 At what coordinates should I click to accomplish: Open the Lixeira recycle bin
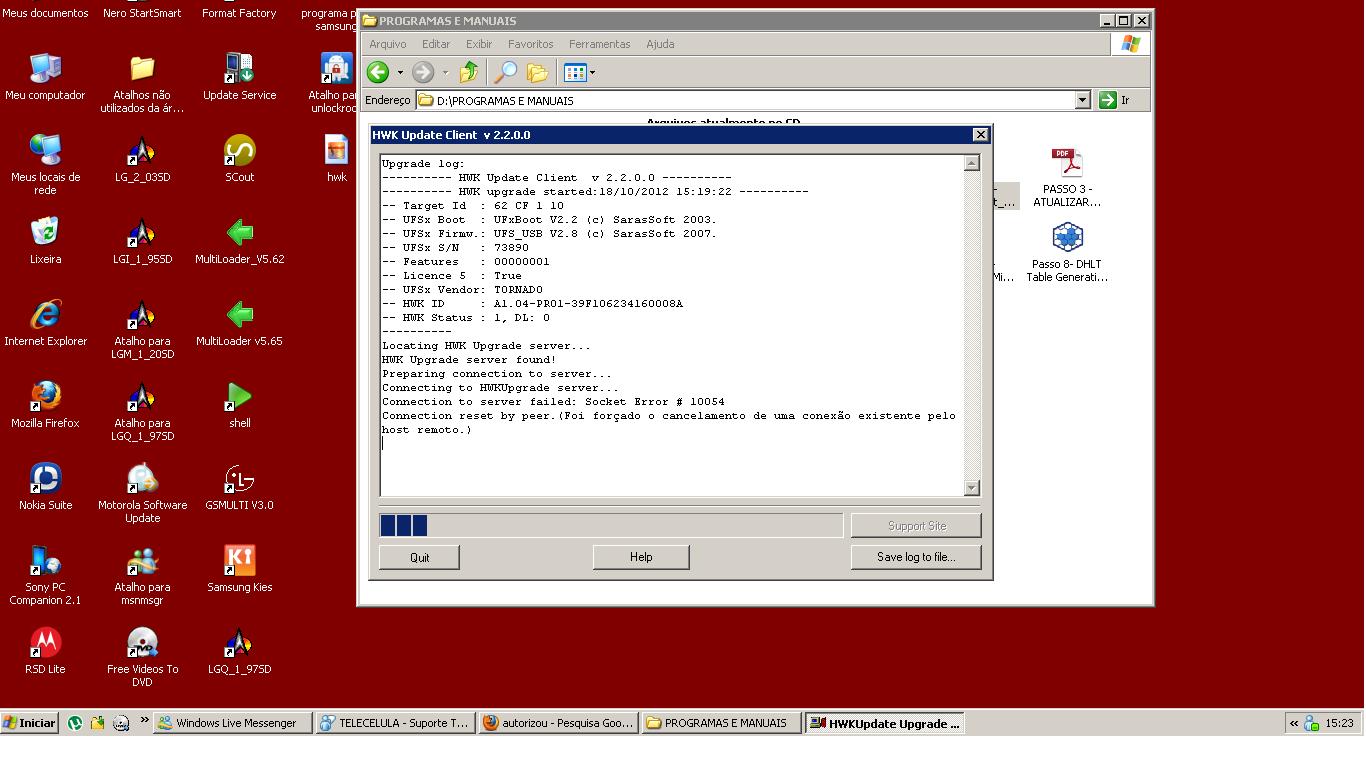(45, 241)
